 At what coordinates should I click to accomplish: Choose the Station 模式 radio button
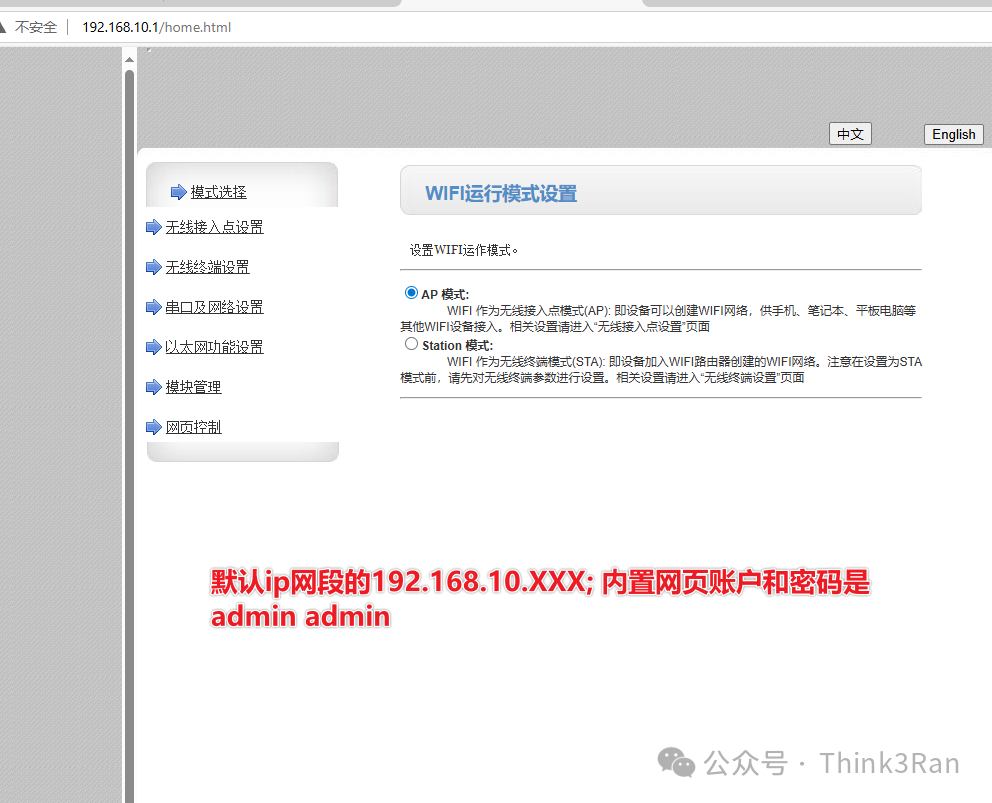pyautogui.click(x=411, y=344)
